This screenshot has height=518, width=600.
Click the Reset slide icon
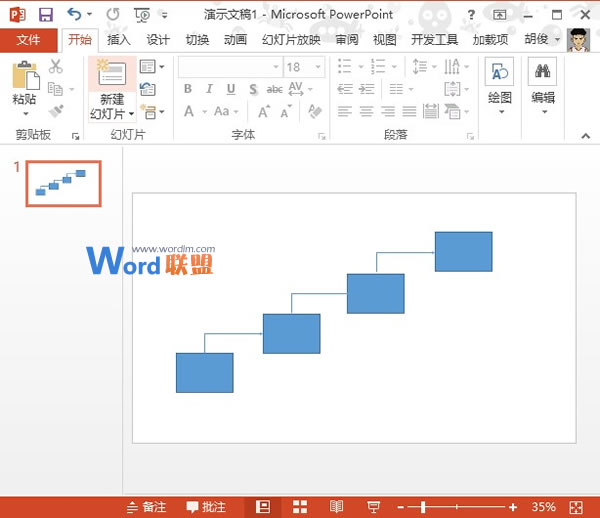pos(148,89)
